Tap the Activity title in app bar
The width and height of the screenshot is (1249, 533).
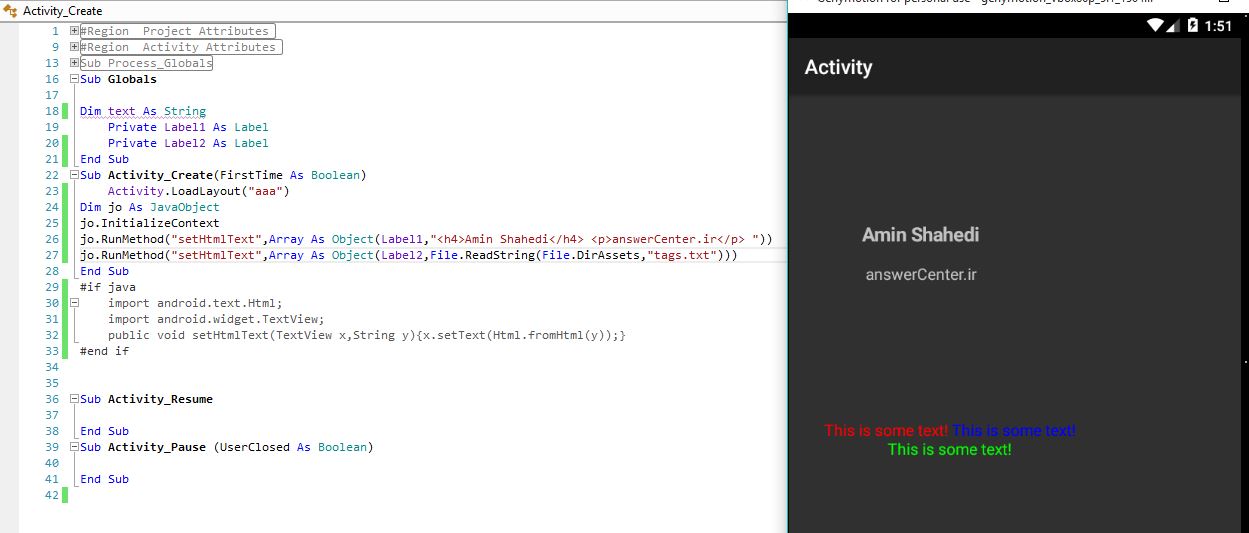[x=838, y=67]
